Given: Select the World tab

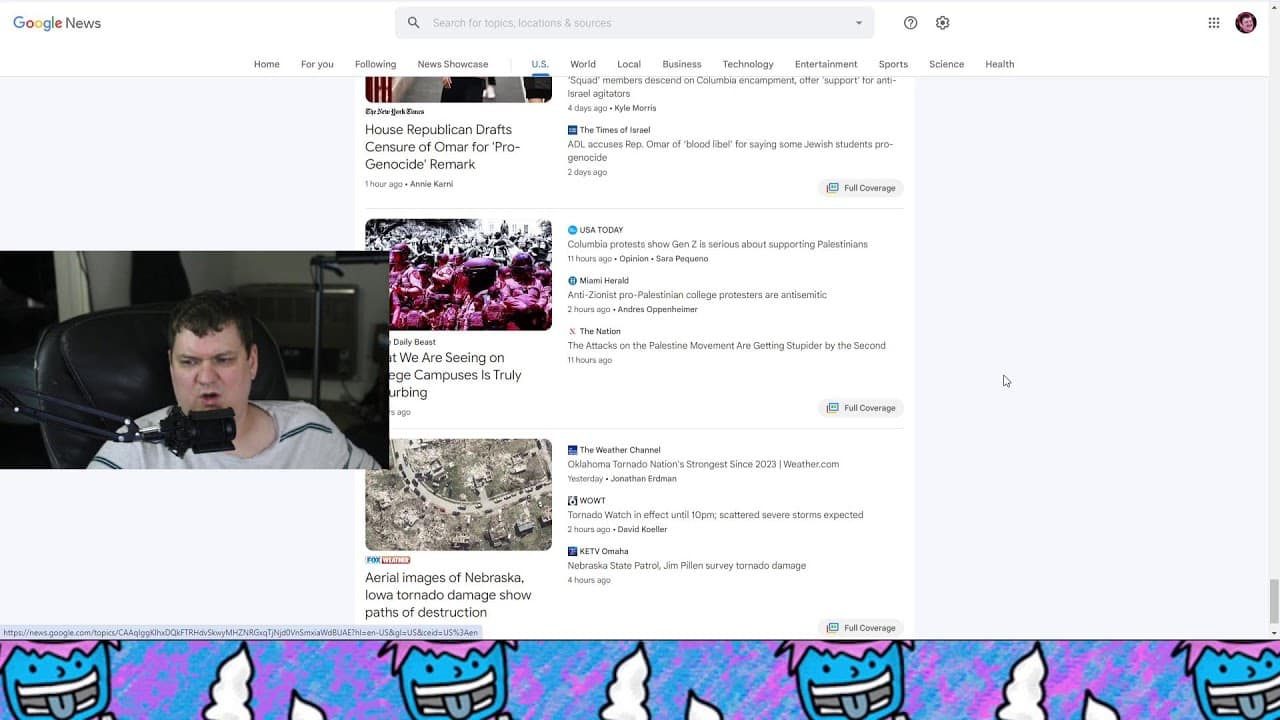Looking at the screenshot, I should 583,64.
